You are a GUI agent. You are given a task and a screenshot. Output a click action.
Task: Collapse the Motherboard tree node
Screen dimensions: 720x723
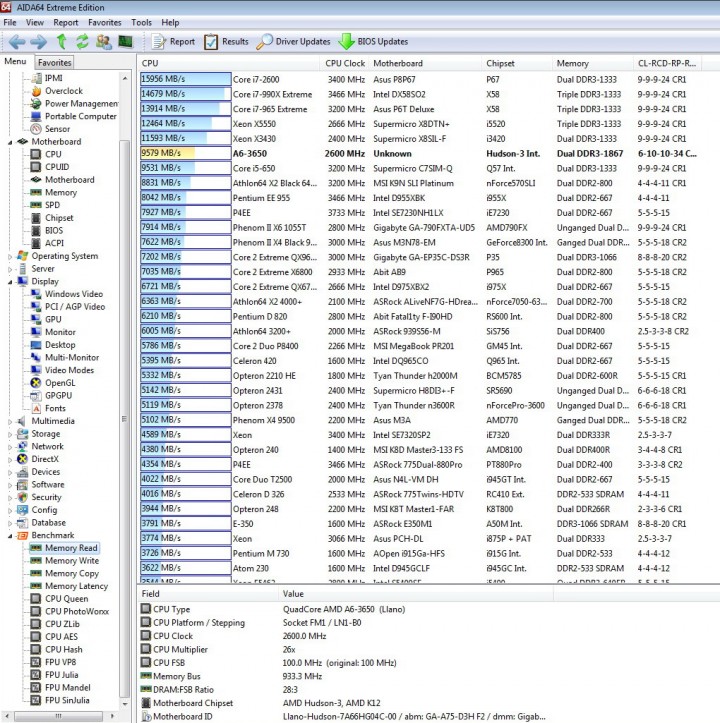pyautogui.click(x=10, y=142)
